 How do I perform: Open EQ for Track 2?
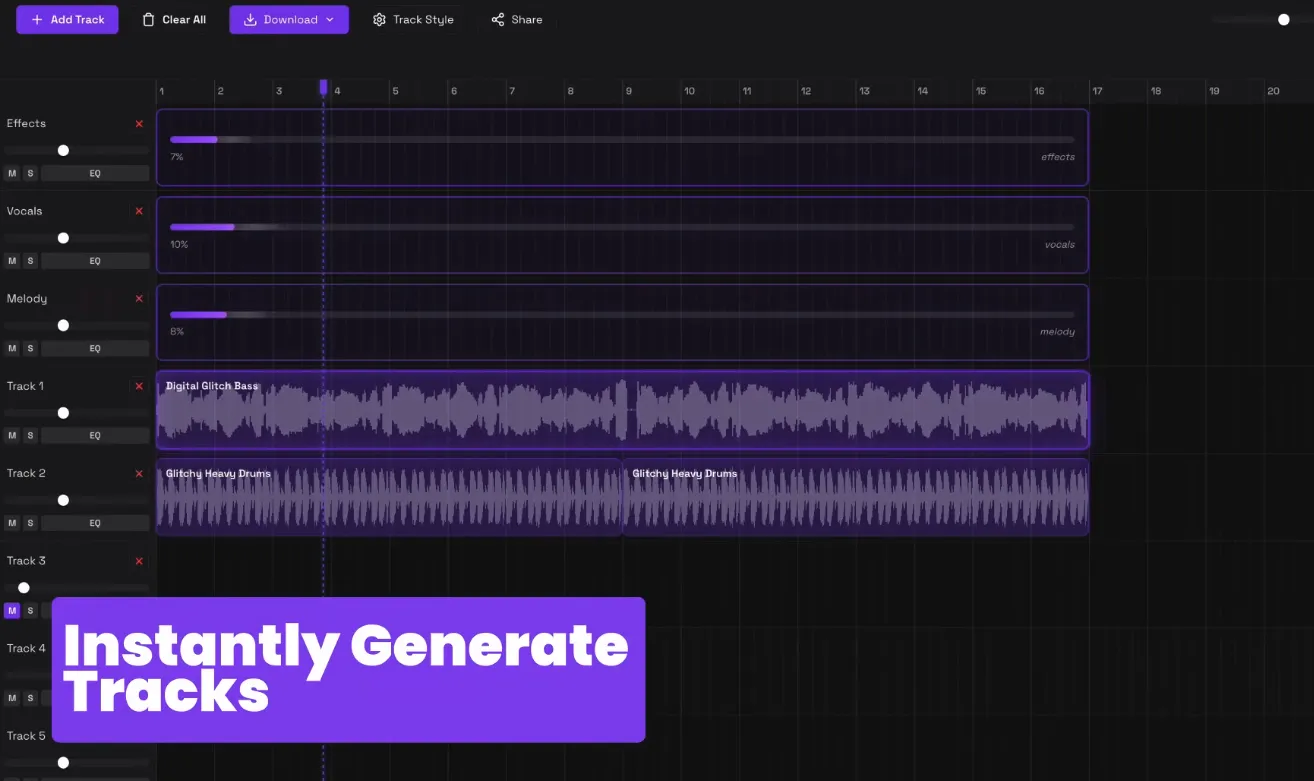[95, 523]
